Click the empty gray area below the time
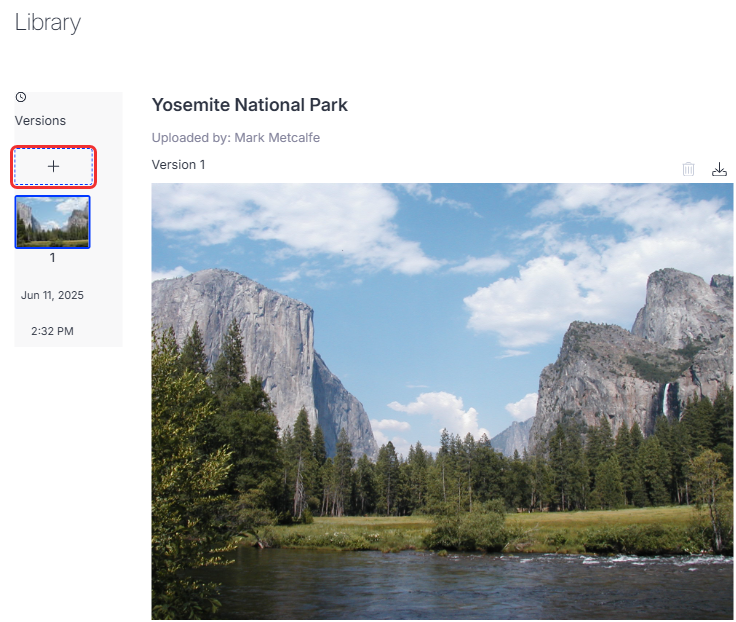This screenshot has height=622, width=736. tap(69, 343)
